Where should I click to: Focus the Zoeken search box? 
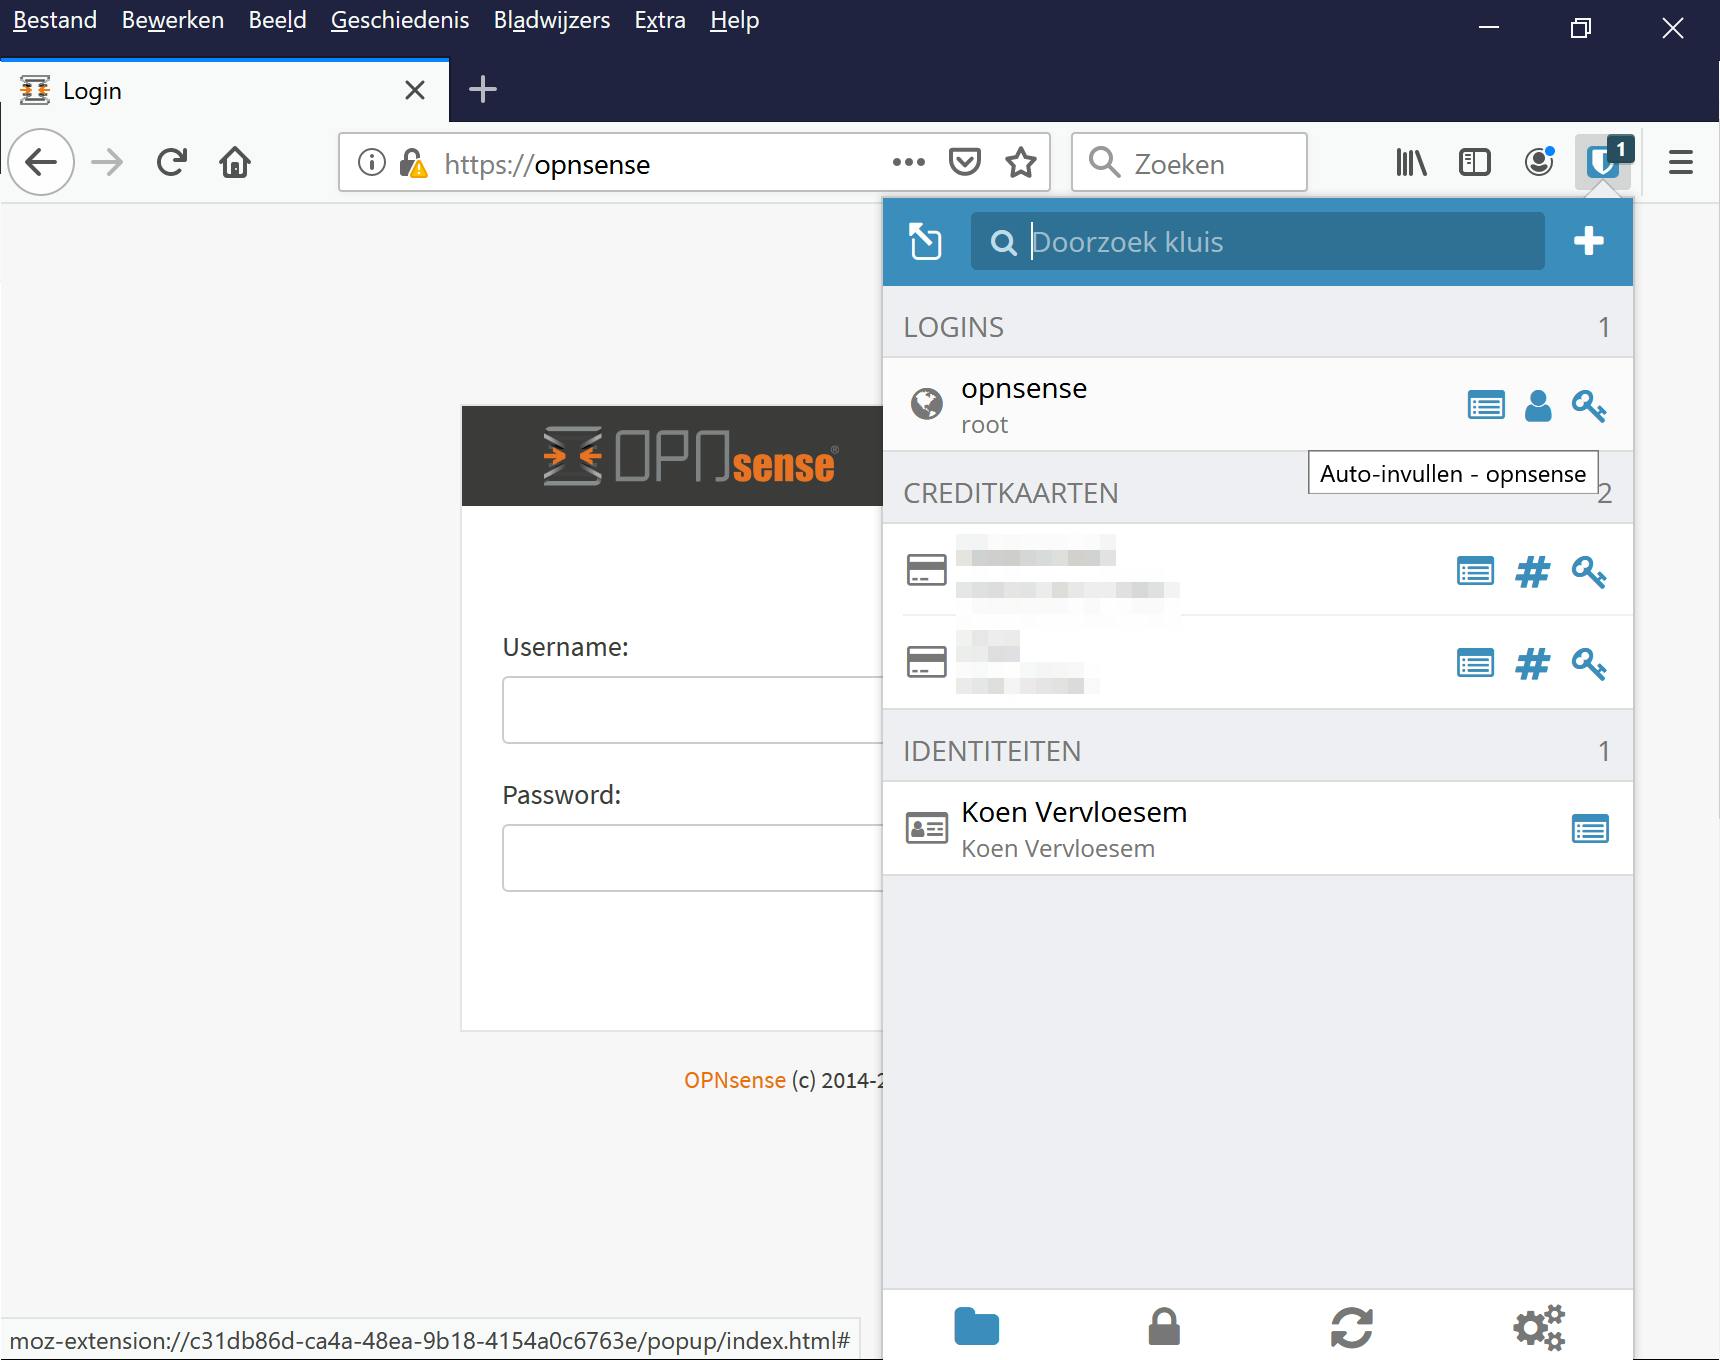(x=1189, y=162)
